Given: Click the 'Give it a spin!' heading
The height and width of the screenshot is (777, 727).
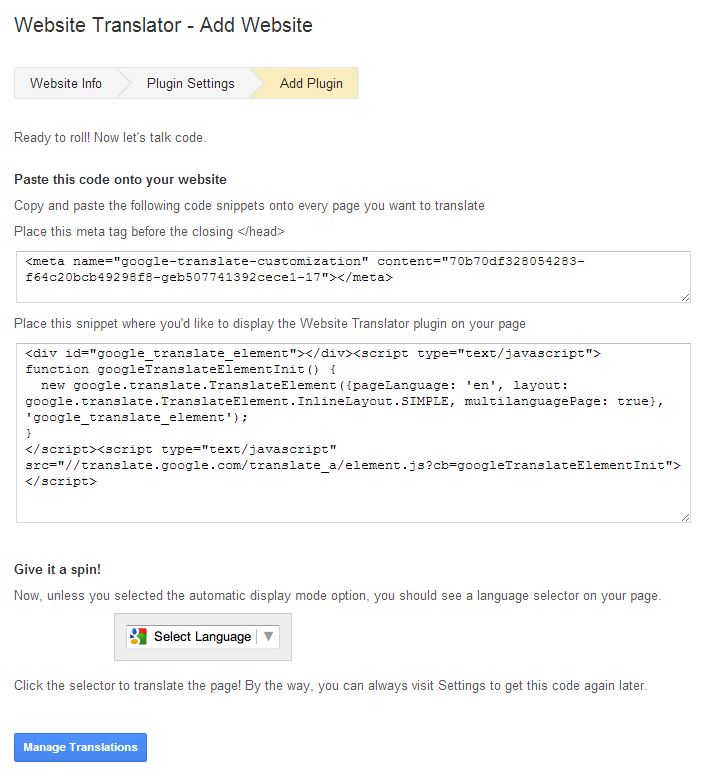Looking at the screenshot, I should (x=57, y=569).
